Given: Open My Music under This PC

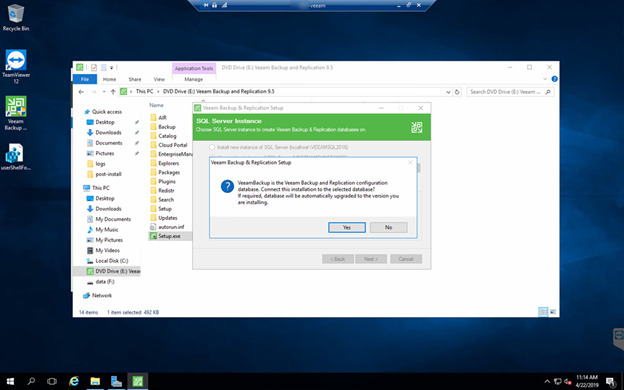Looking at the screenshot, I should tap(107, 230).
